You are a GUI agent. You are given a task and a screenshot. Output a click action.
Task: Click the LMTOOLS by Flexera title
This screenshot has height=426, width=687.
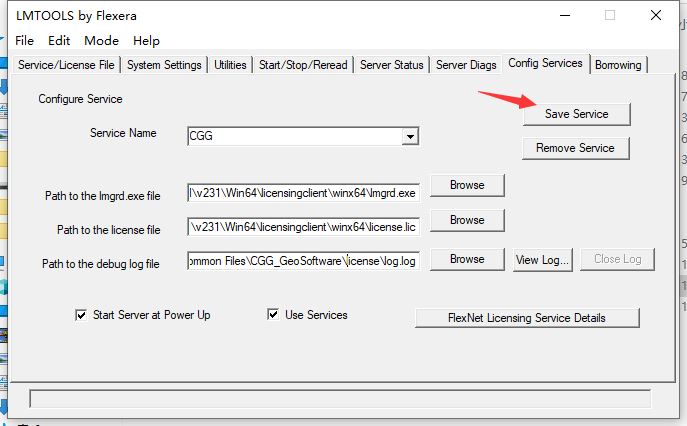(x=76, y=16)
